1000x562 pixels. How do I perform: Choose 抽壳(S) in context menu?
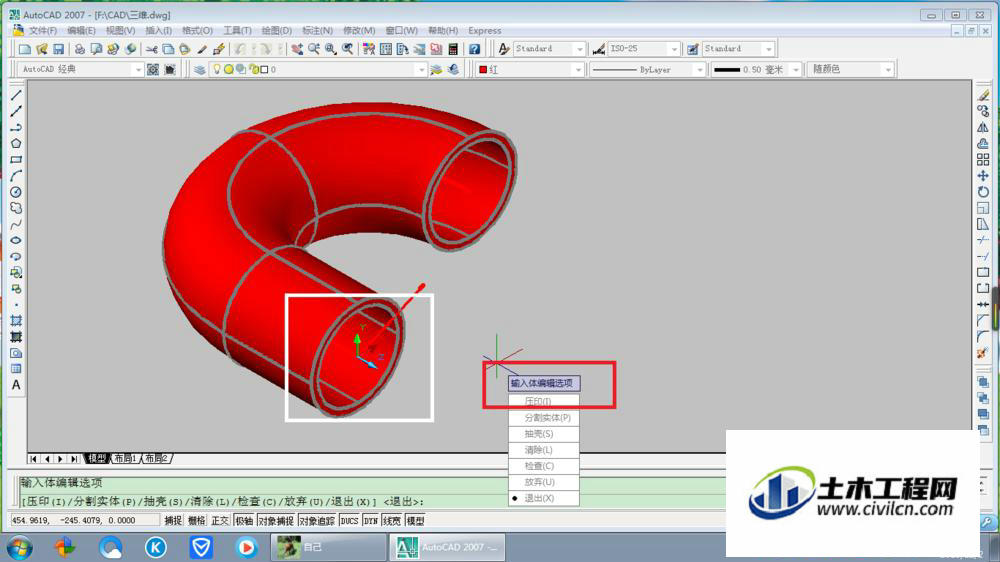point(544,434)
